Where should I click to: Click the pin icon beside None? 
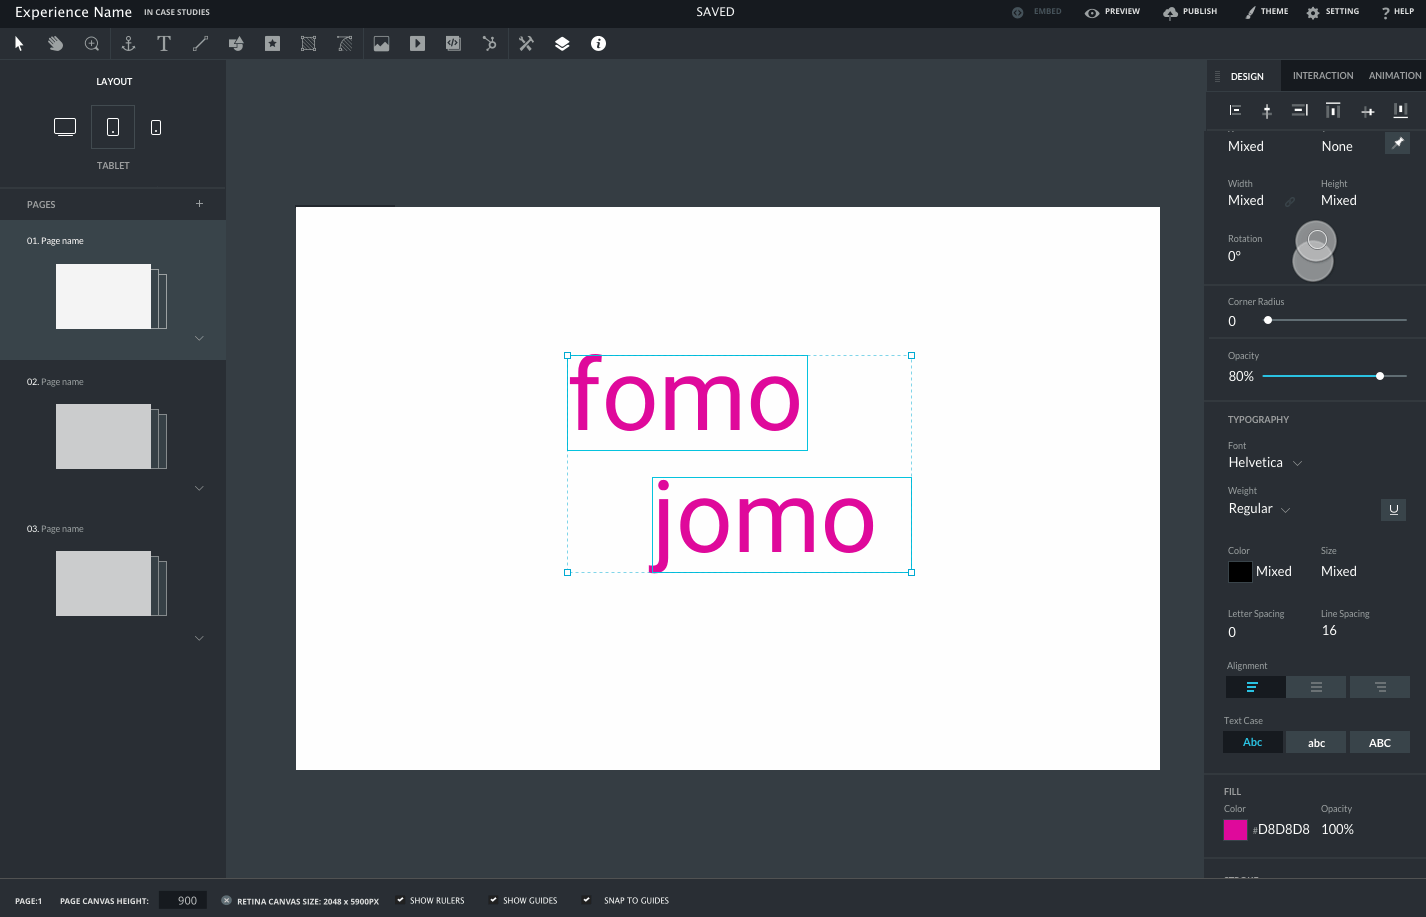1397,143
